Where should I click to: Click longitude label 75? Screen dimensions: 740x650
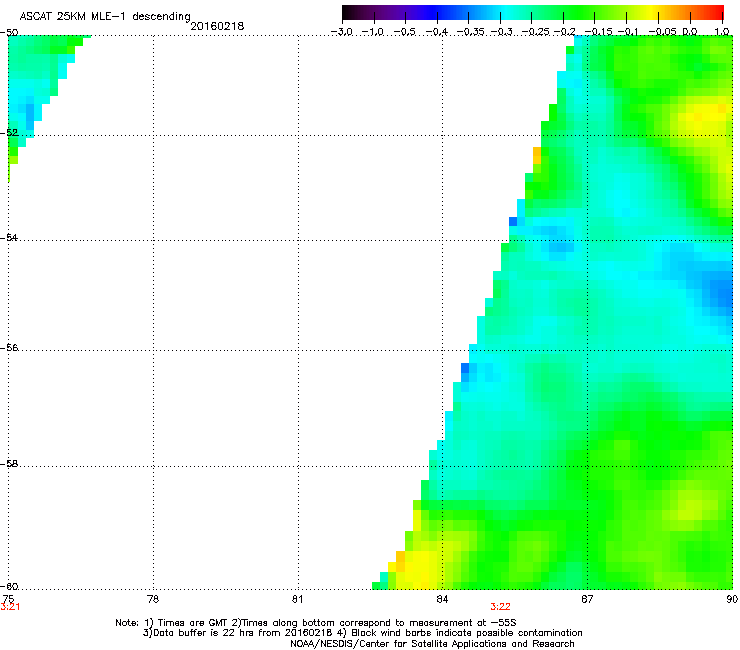(8, 599)
